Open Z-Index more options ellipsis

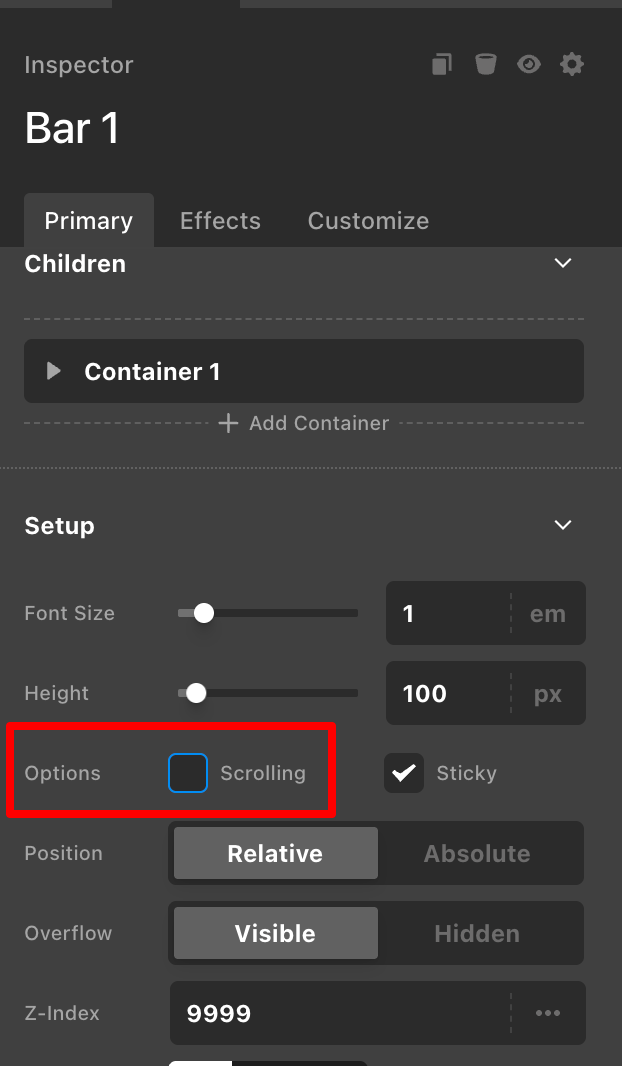coord(548,1013)
